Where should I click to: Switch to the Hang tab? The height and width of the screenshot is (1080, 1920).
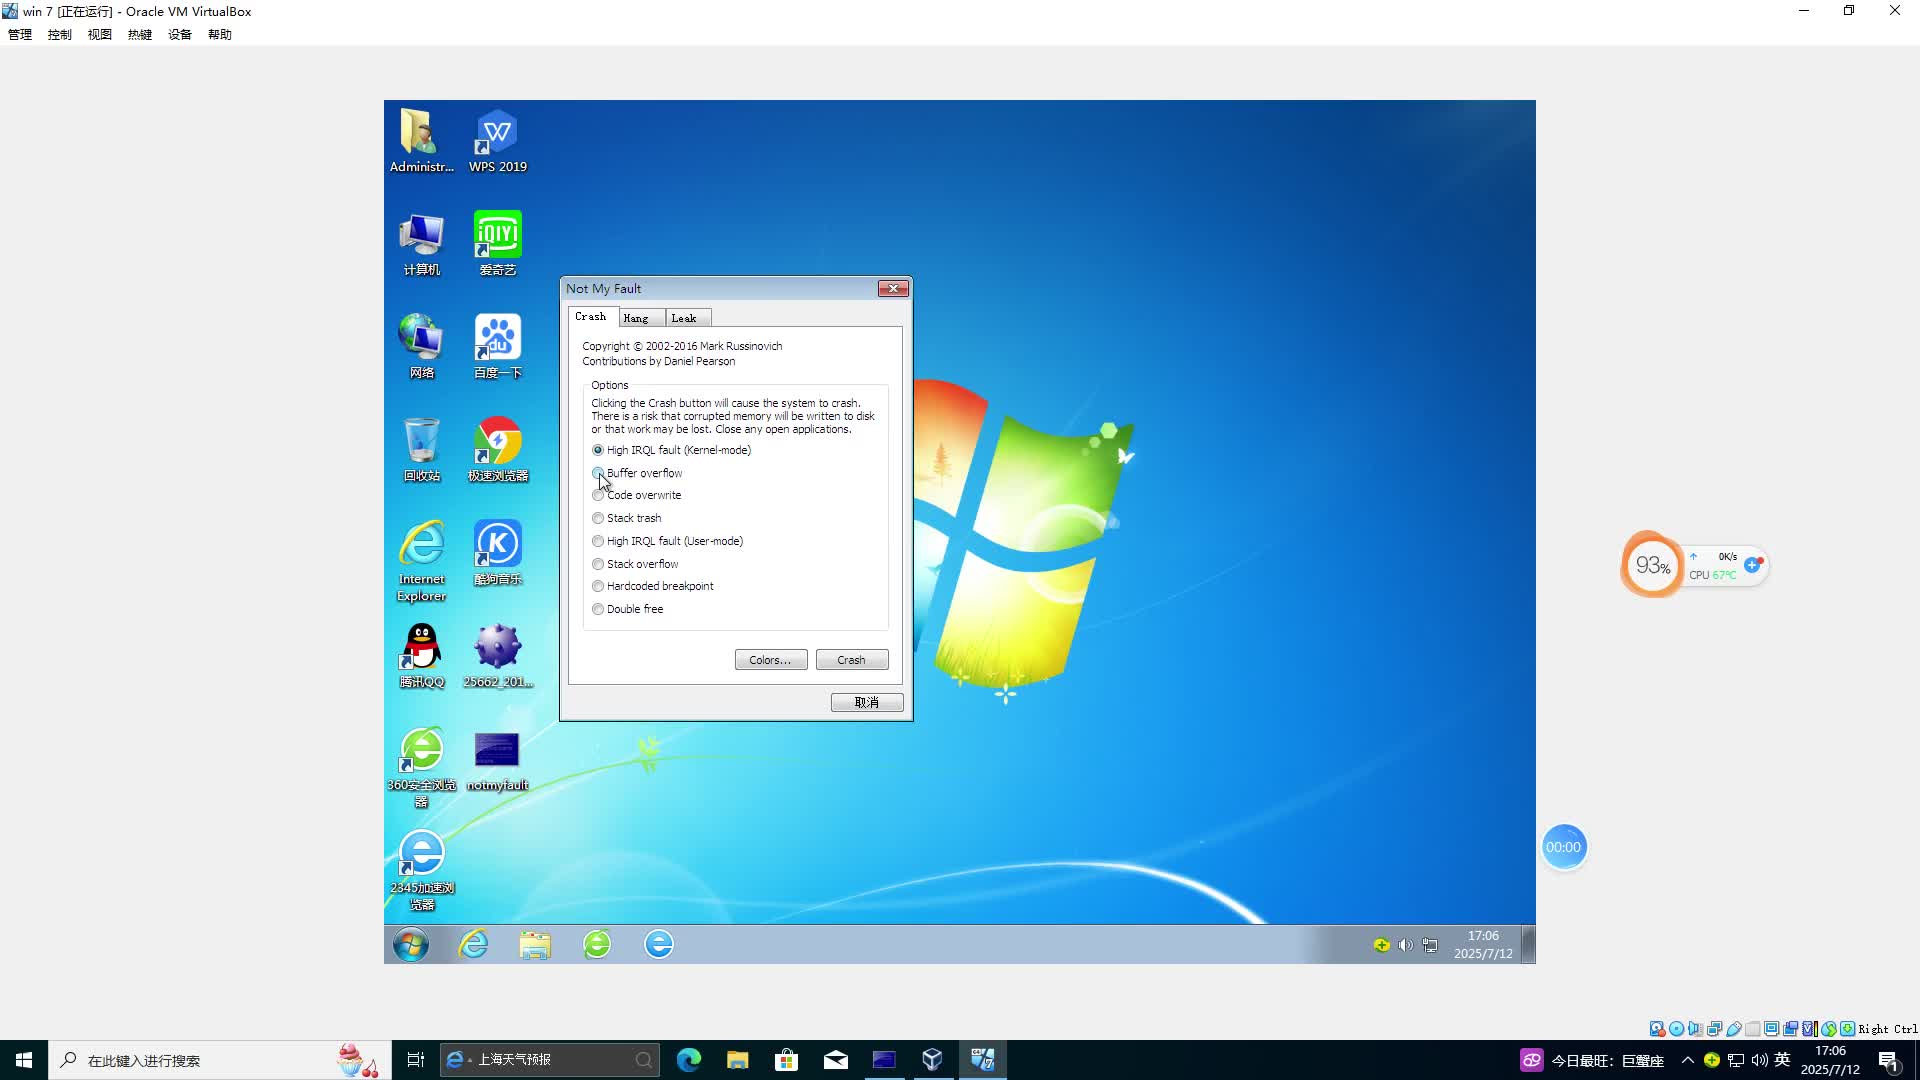(x=638, y=317)
